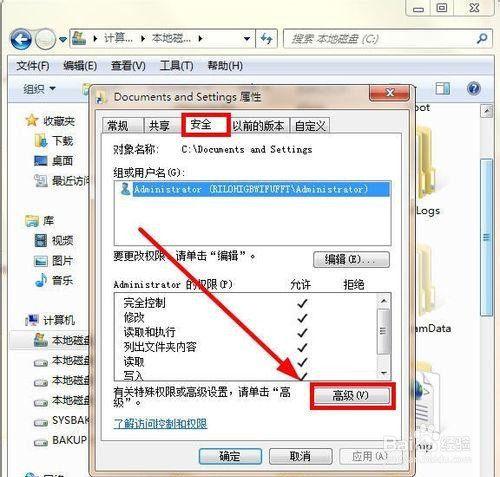Viewport: 500px width, 477px height.
Task: Switch to the 自定义 tab
Action: 310,126
